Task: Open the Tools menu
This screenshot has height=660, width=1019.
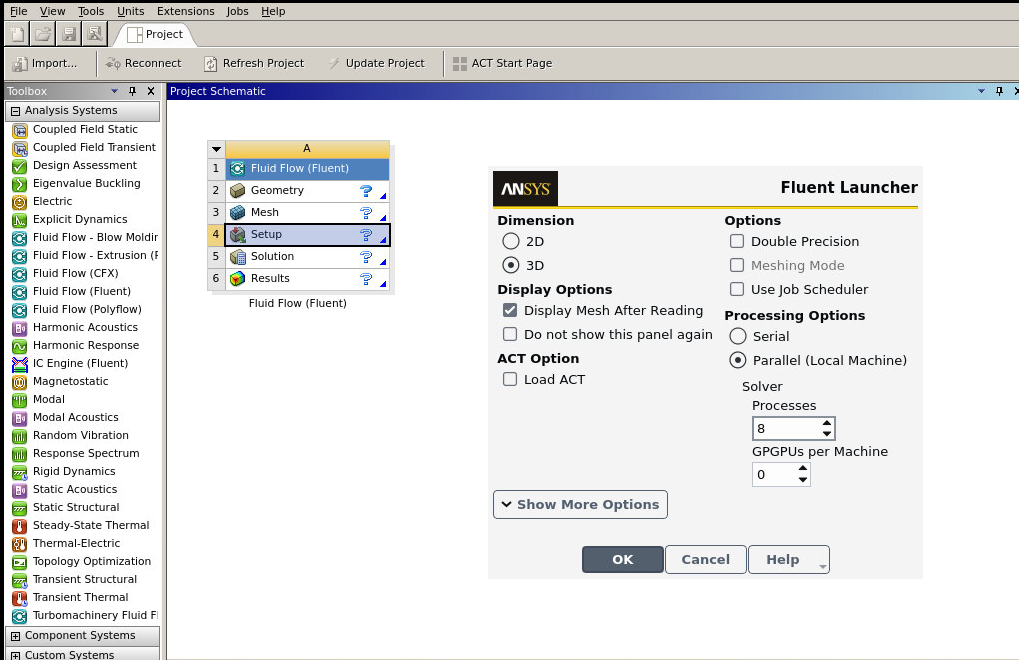Action: tap(91, 11)
